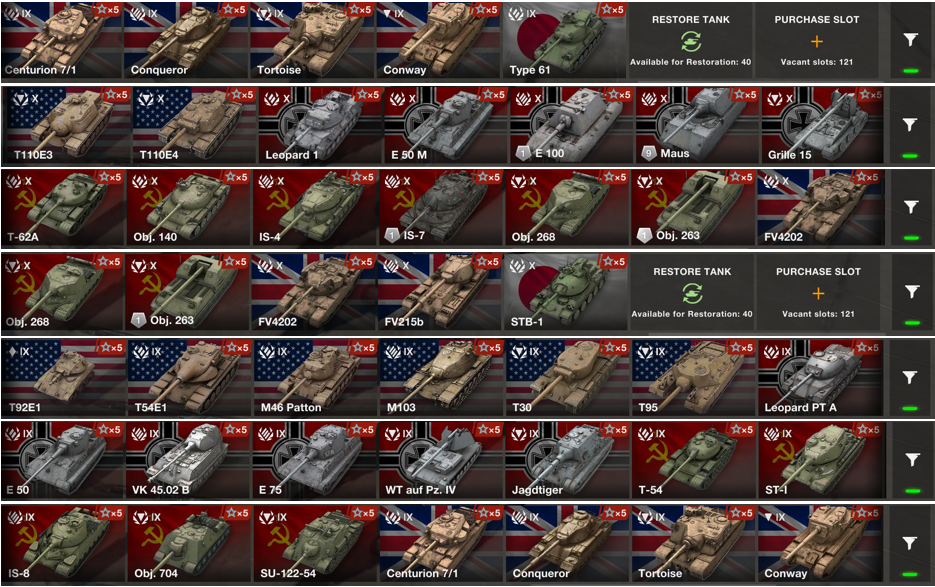Image resolution: width=935 pixels, height=587 pixels.
Task: Select the Obj. 140 tank
Action: tap(188, 208)
